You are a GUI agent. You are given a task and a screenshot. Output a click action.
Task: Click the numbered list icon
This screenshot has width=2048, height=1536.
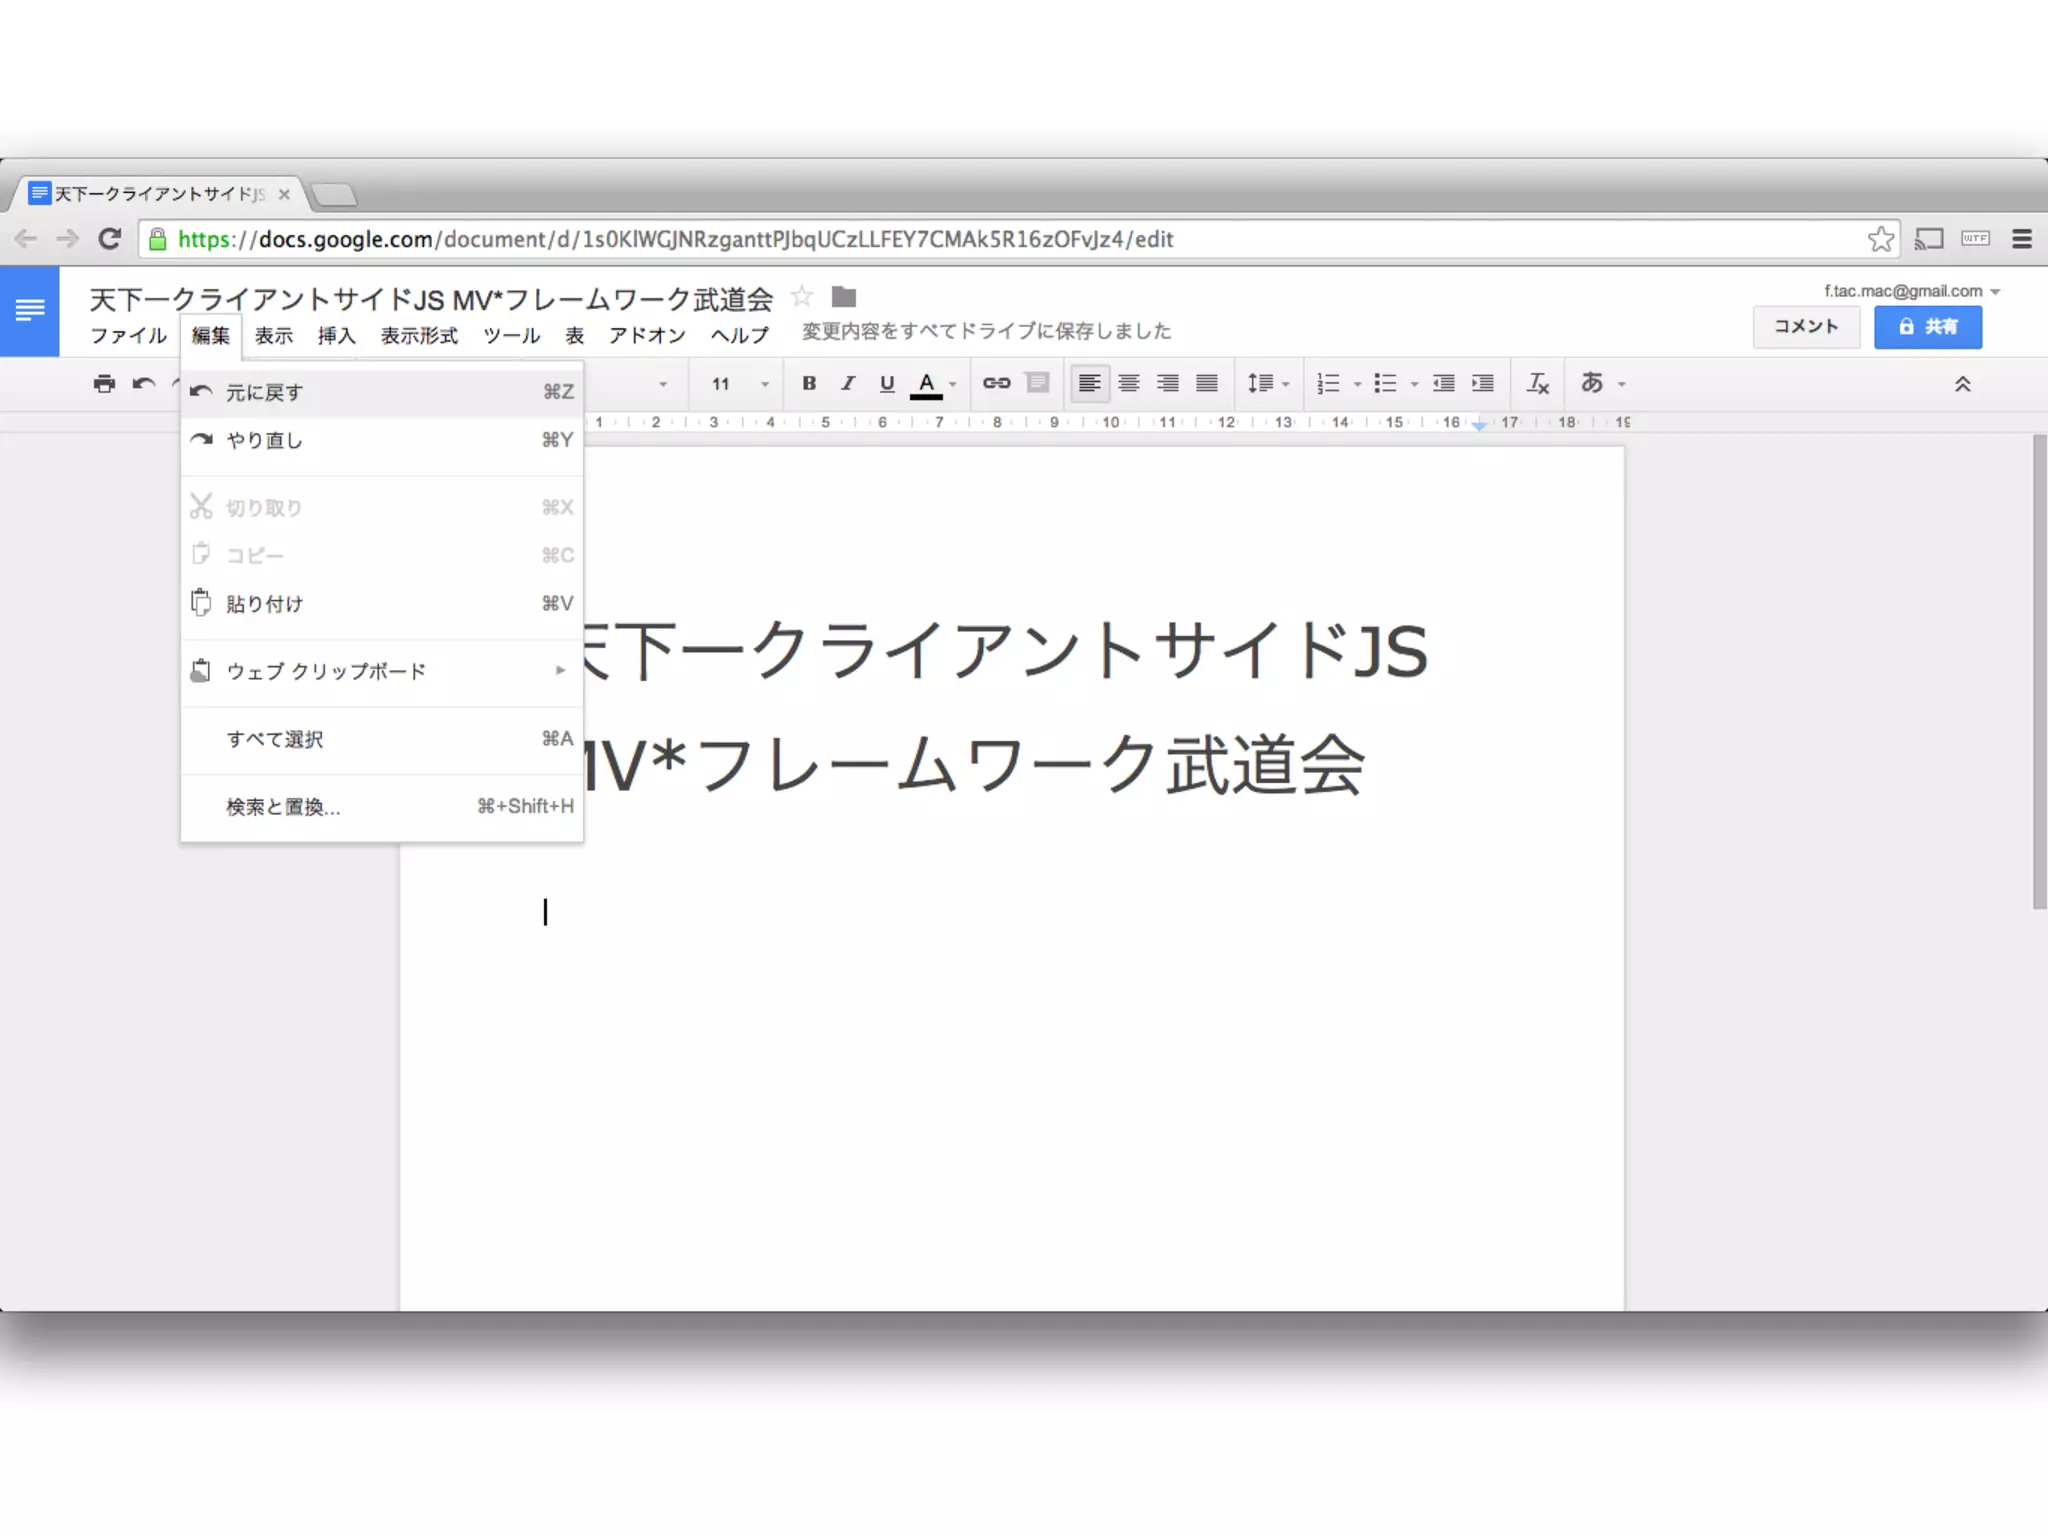[x=1328, y=383]
